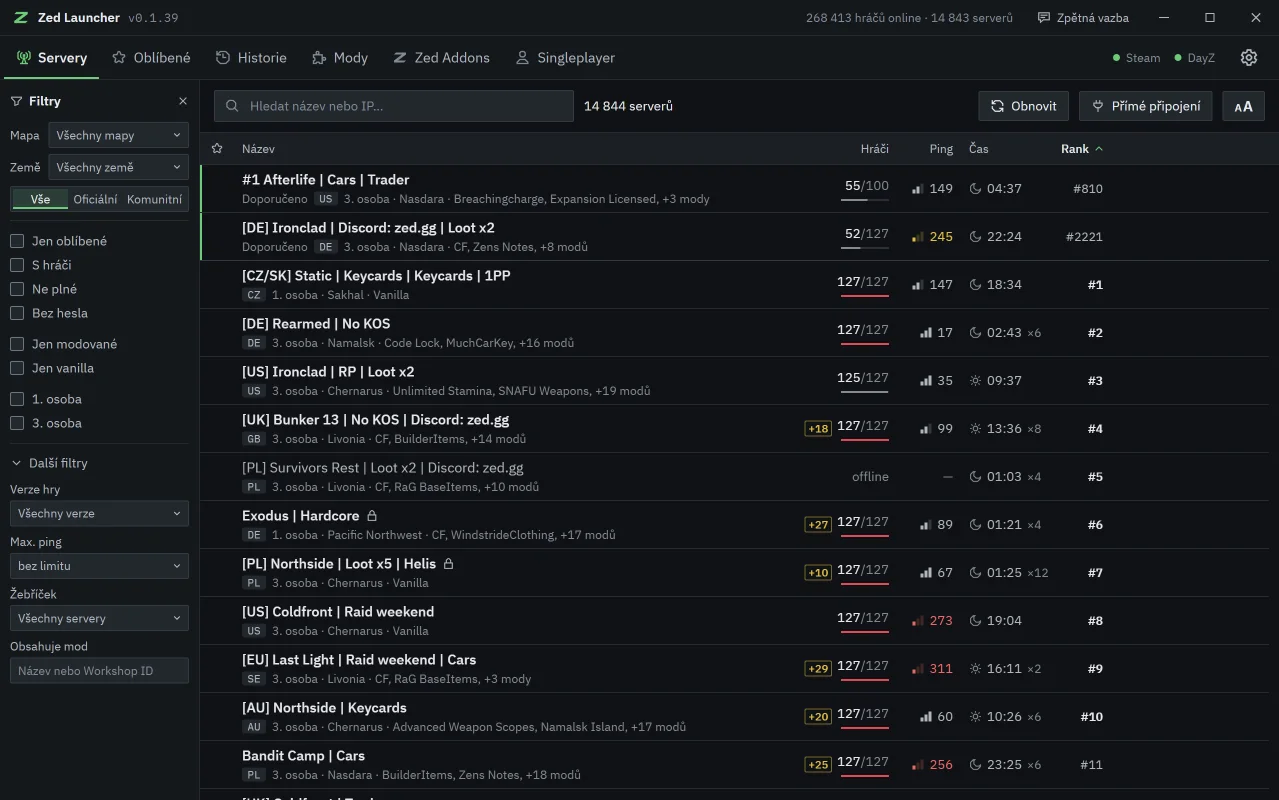Select the Komunitní server type toggle
Image resolution: width=1279 pixels, height=800 pixels.
[155, 199]
